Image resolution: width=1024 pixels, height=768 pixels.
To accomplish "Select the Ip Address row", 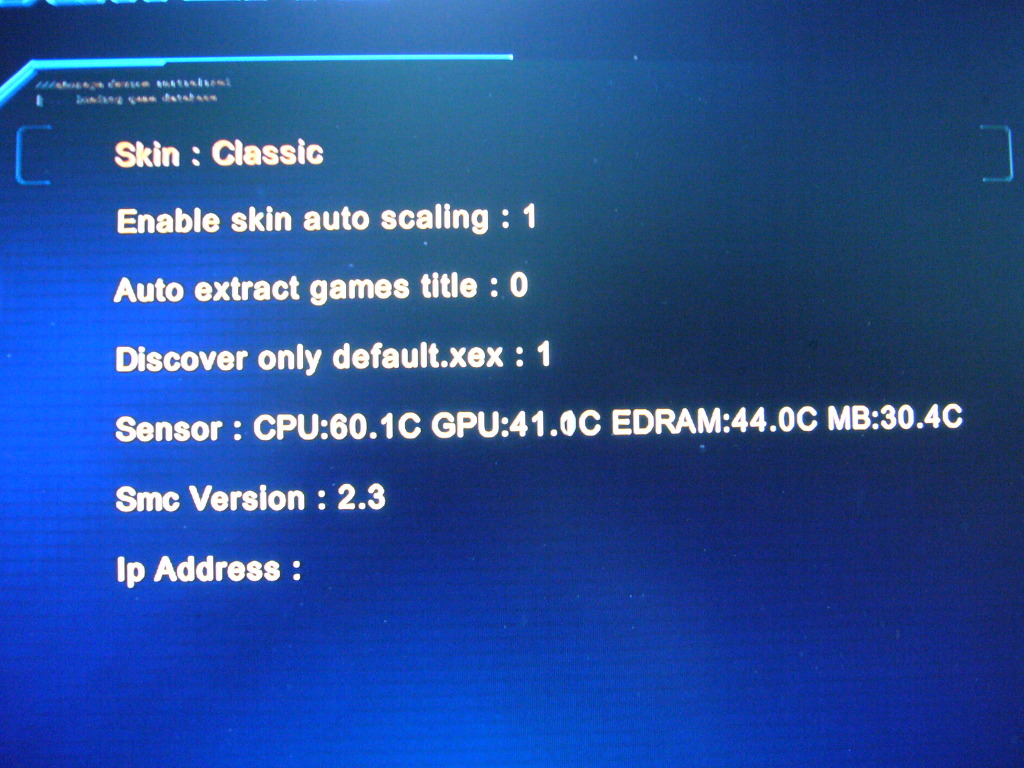I will 208,569.
